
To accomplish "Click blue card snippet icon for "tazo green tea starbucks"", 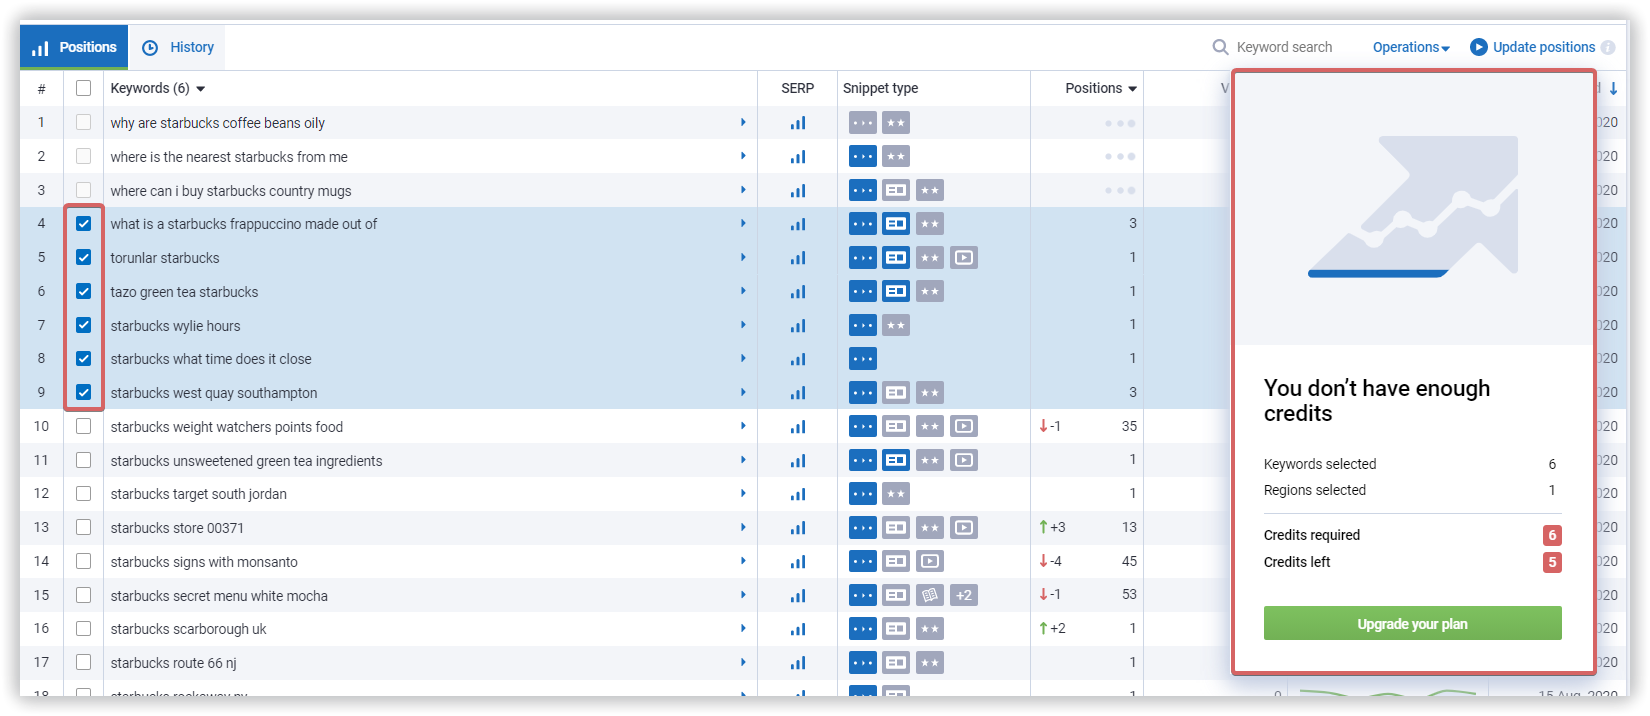I will 896,291.
